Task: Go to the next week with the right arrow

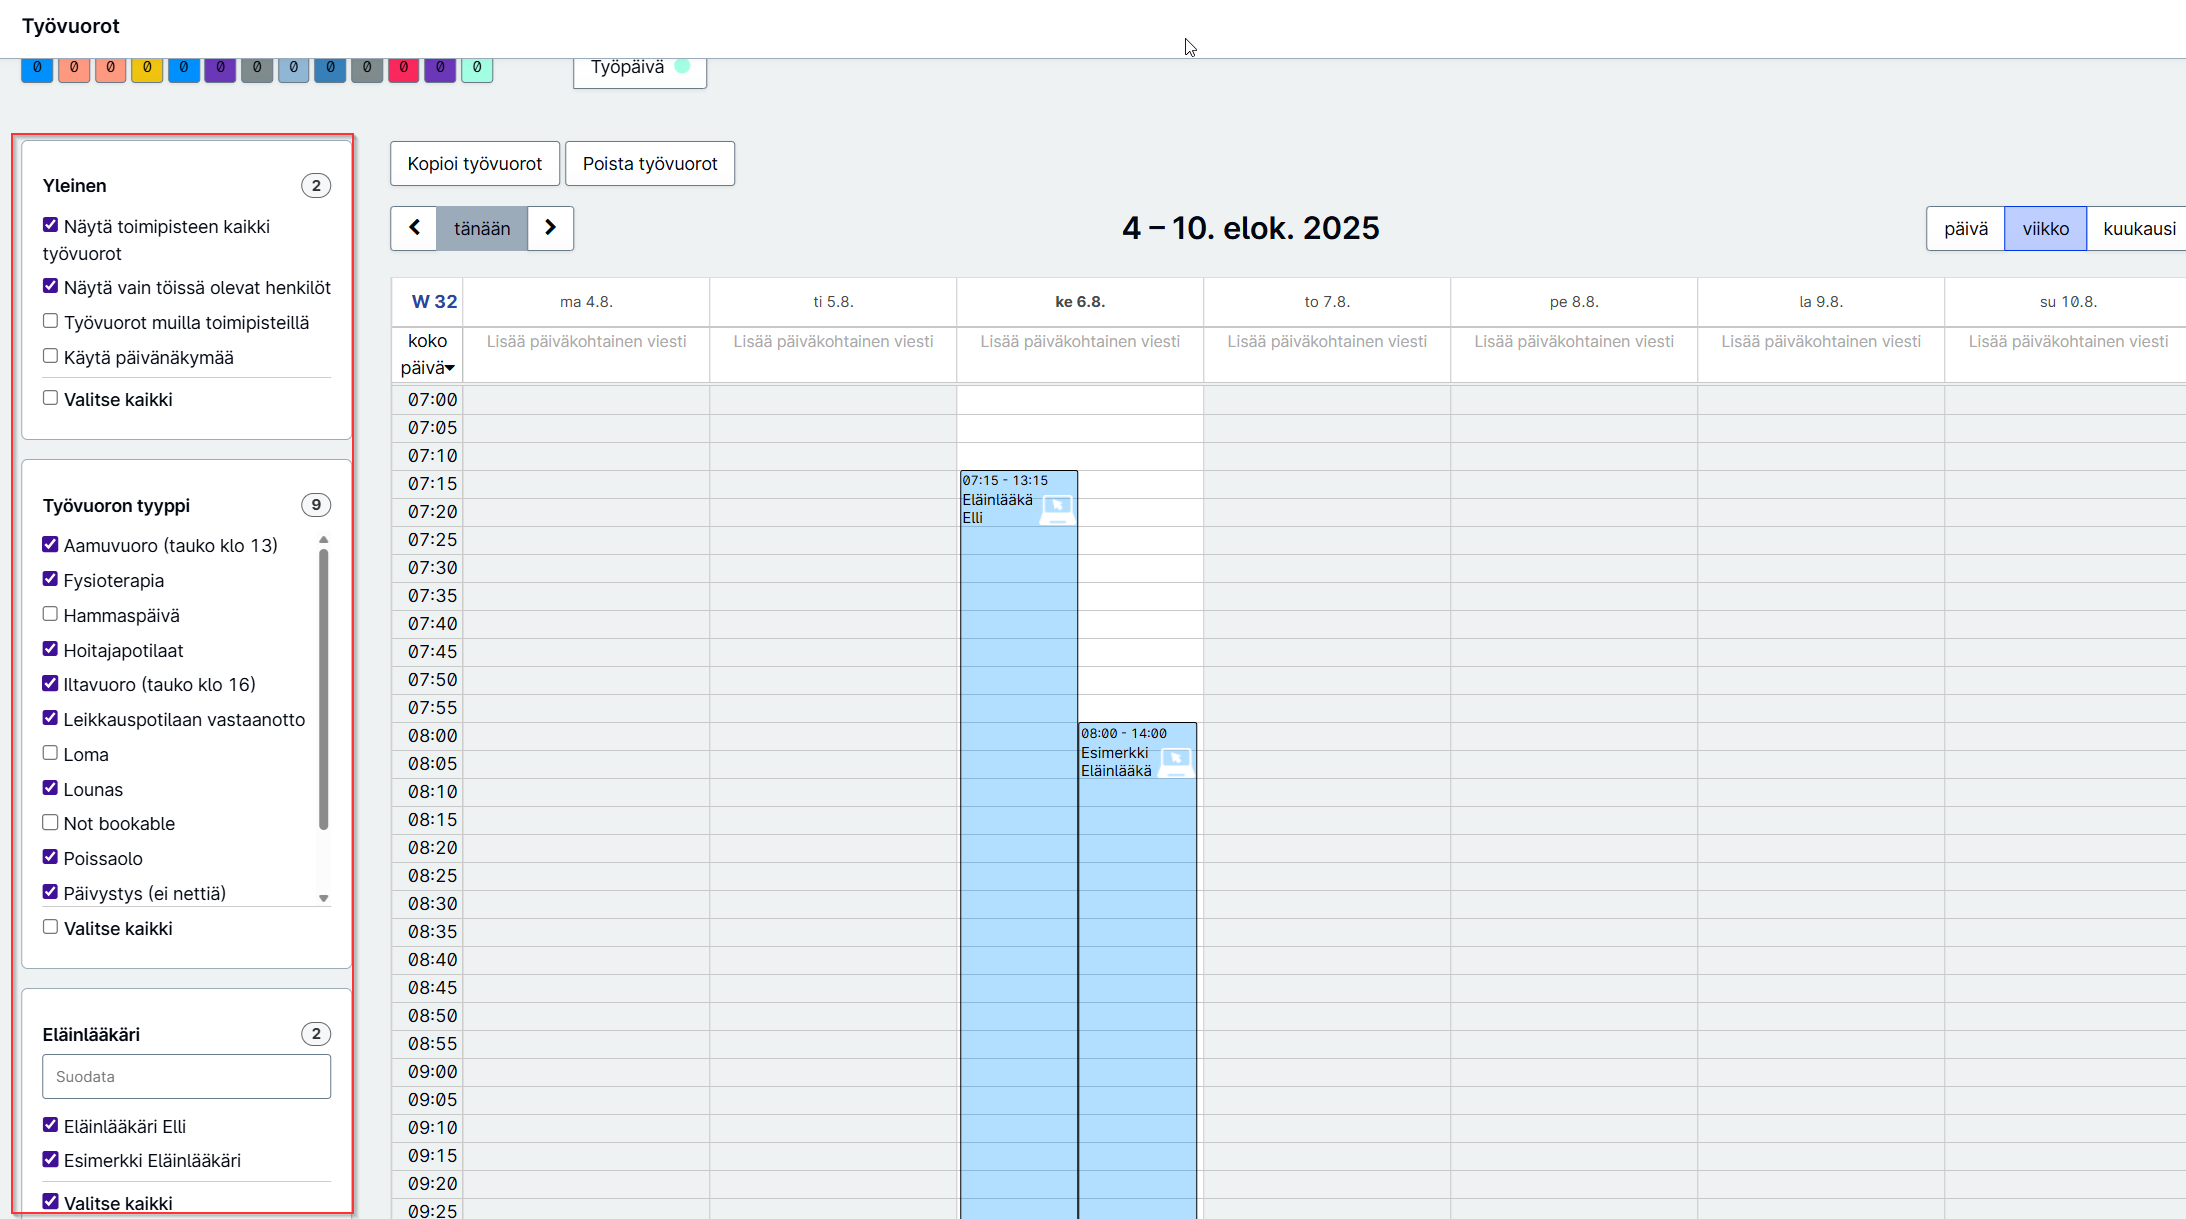Action: point(550,228)
